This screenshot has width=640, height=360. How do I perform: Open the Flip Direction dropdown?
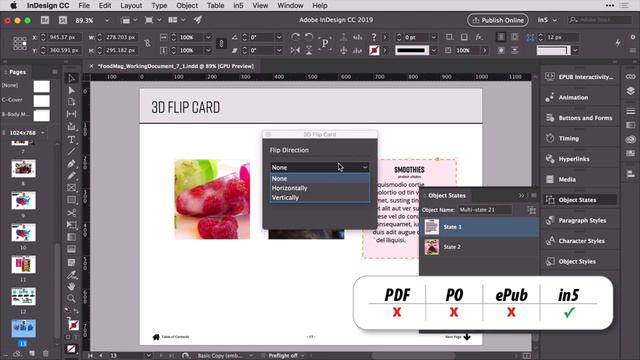coord(320,167)
